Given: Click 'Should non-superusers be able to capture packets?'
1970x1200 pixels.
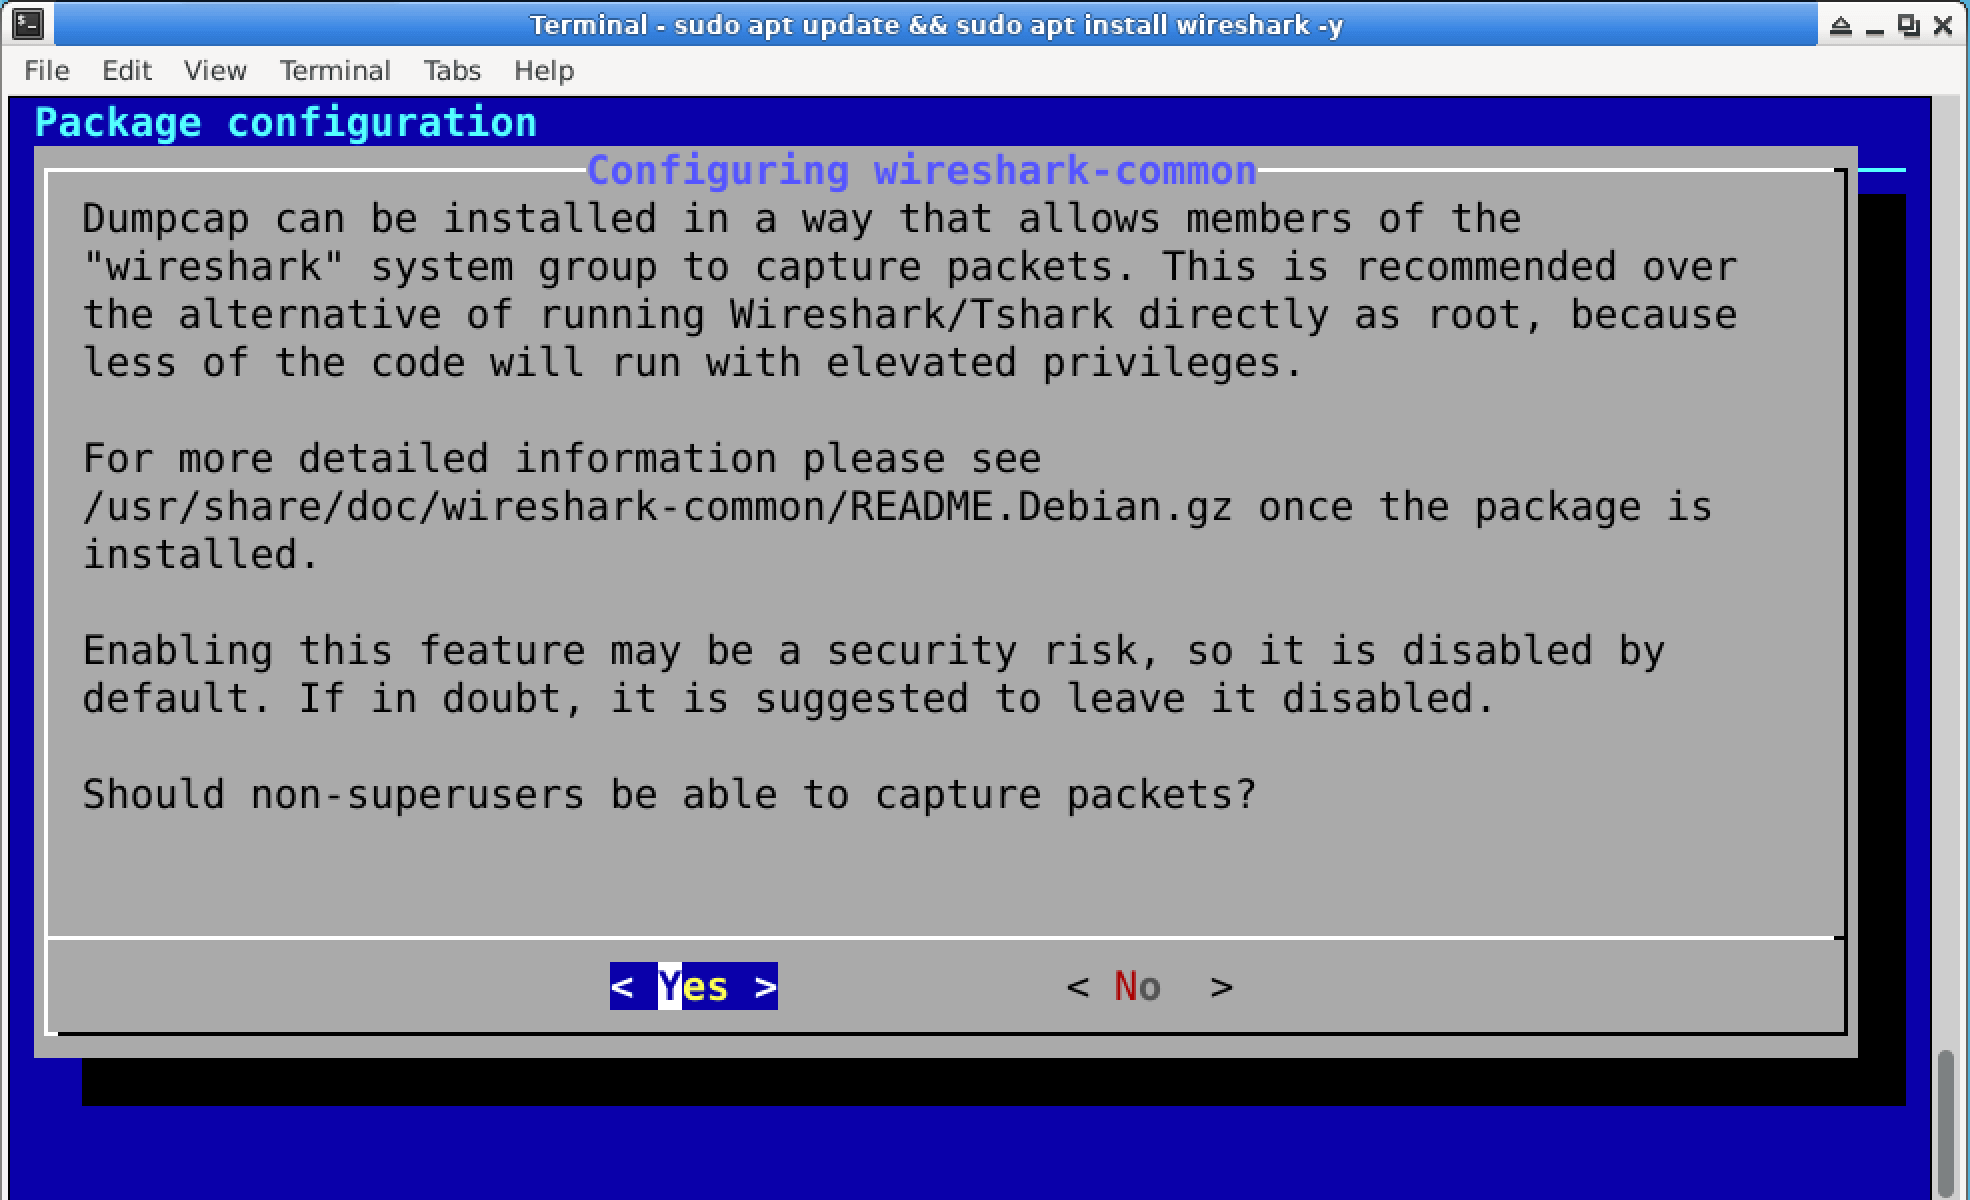Looking at the screenshot, I should [669, 795].
